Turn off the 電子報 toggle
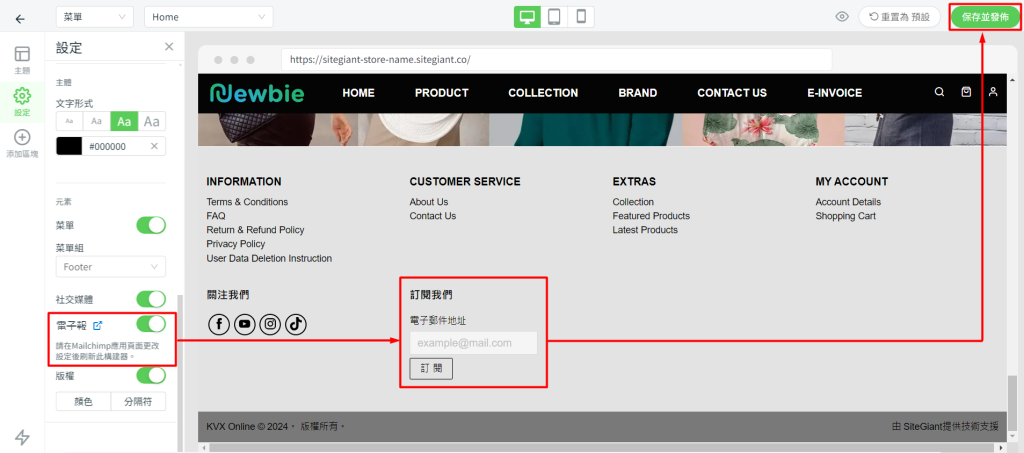Screen dimensions: 1024x453 point(151,324)
